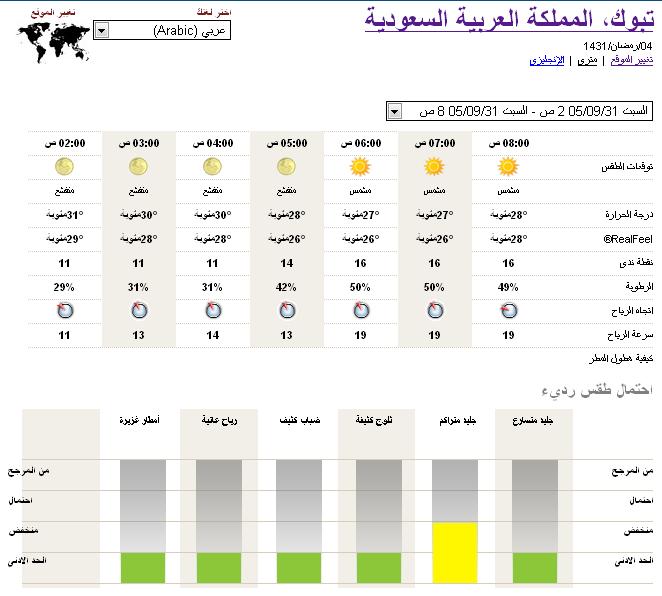Screen dimensions: 662x596
Task: Click the 02:00 ص time header
Action: click(x=65, y=144)
